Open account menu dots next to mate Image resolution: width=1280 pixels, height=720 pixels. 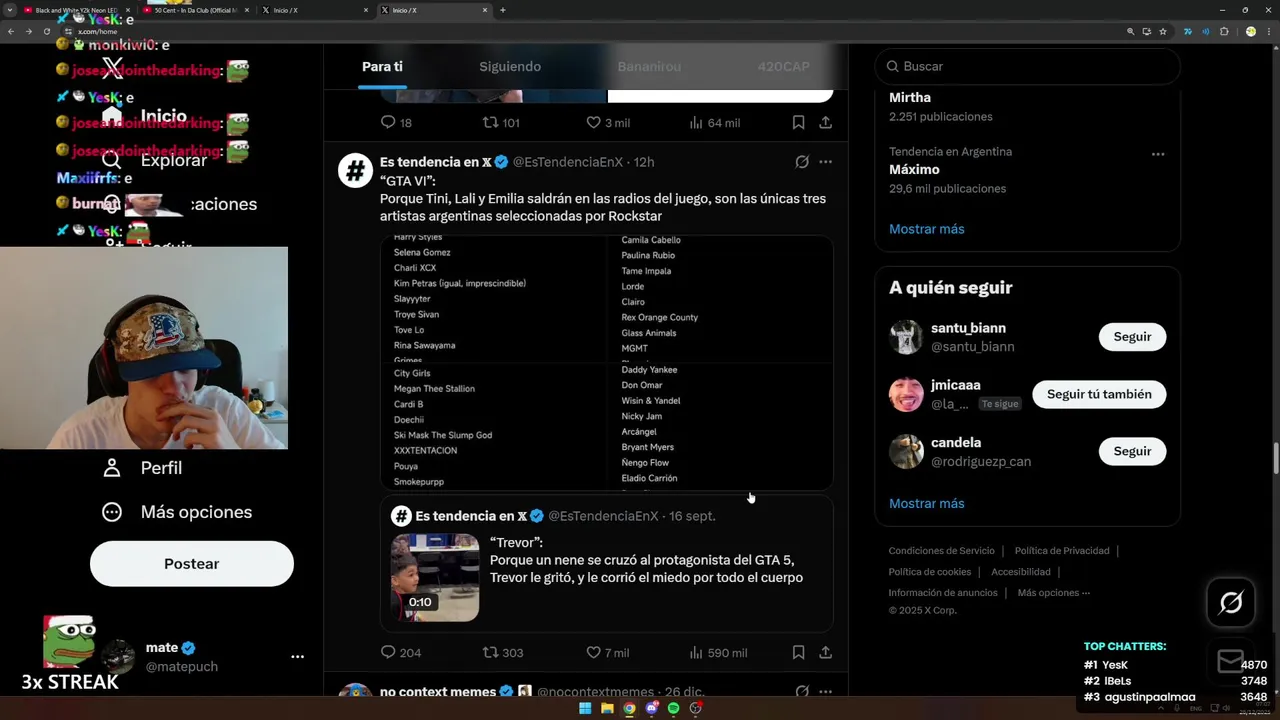tap(297, 657)
